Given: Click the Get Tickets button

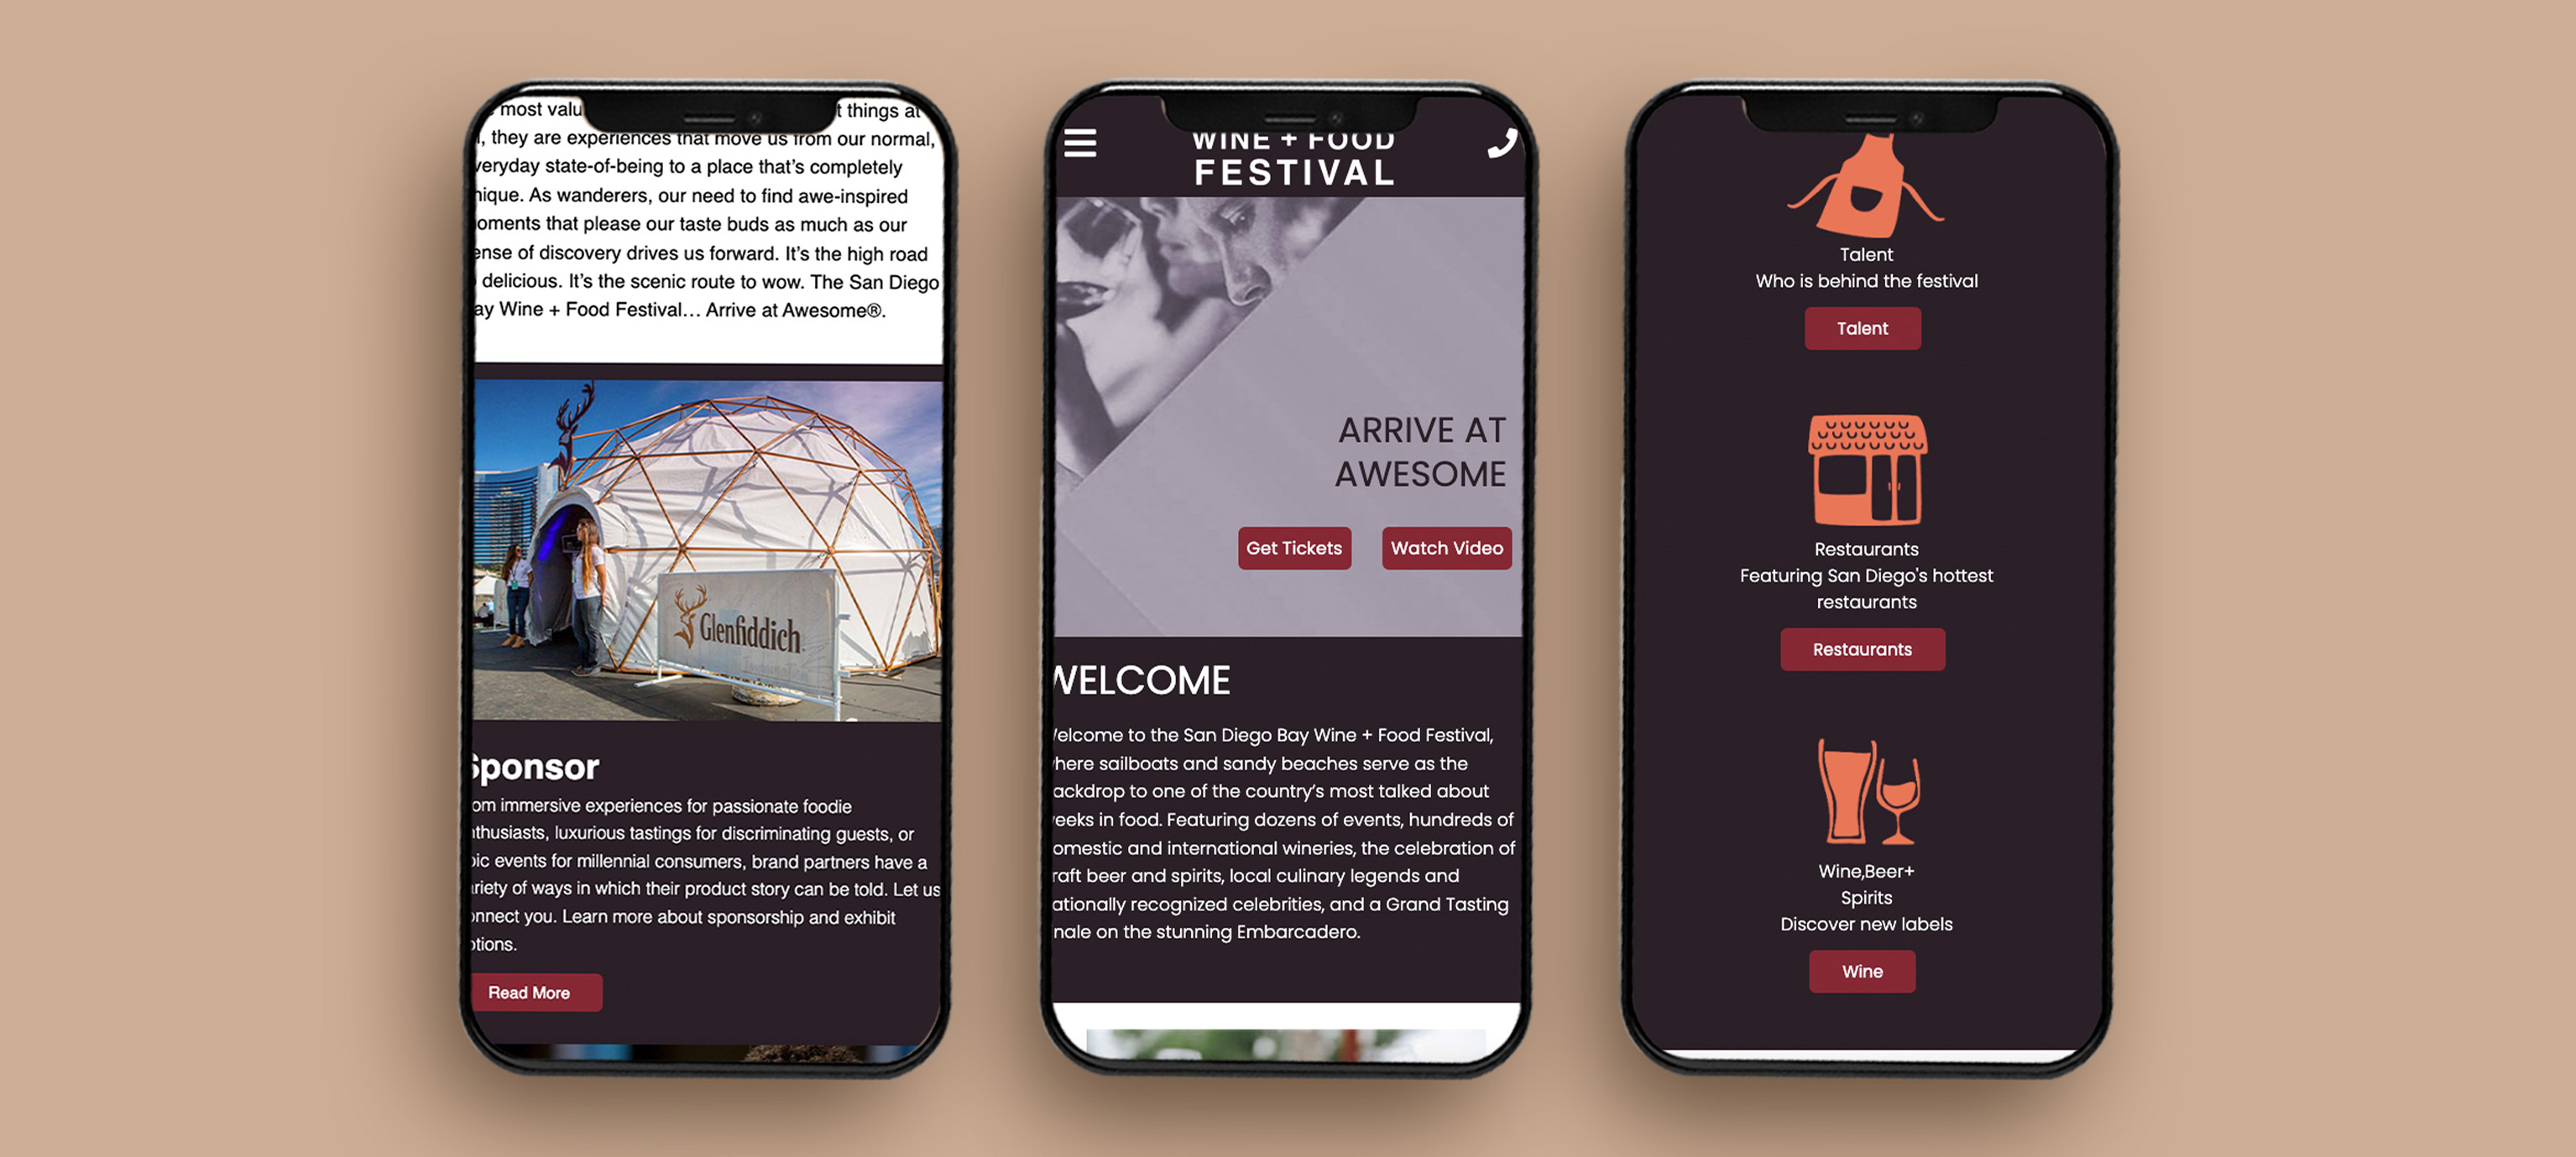Looking at the screenshot, I should coord(1294,546).
